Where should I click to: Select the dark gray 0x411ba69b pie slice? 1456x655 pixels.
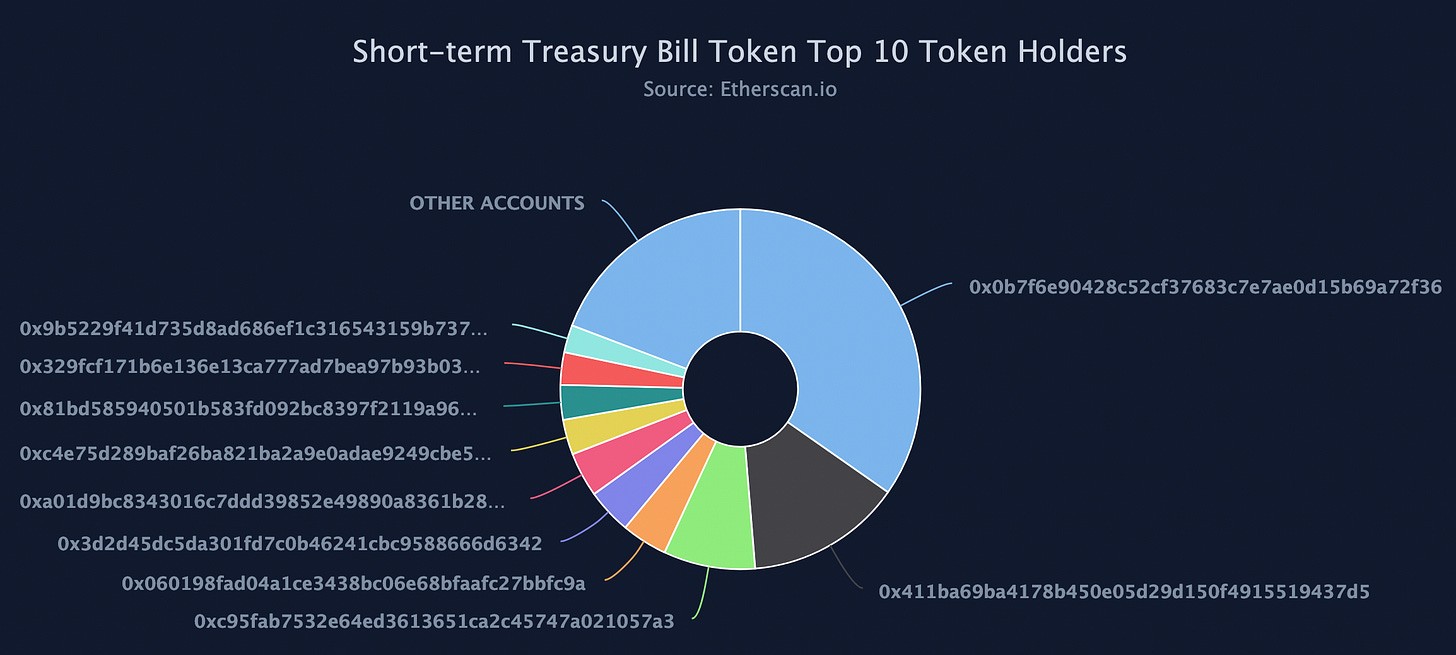pos(815,498)
